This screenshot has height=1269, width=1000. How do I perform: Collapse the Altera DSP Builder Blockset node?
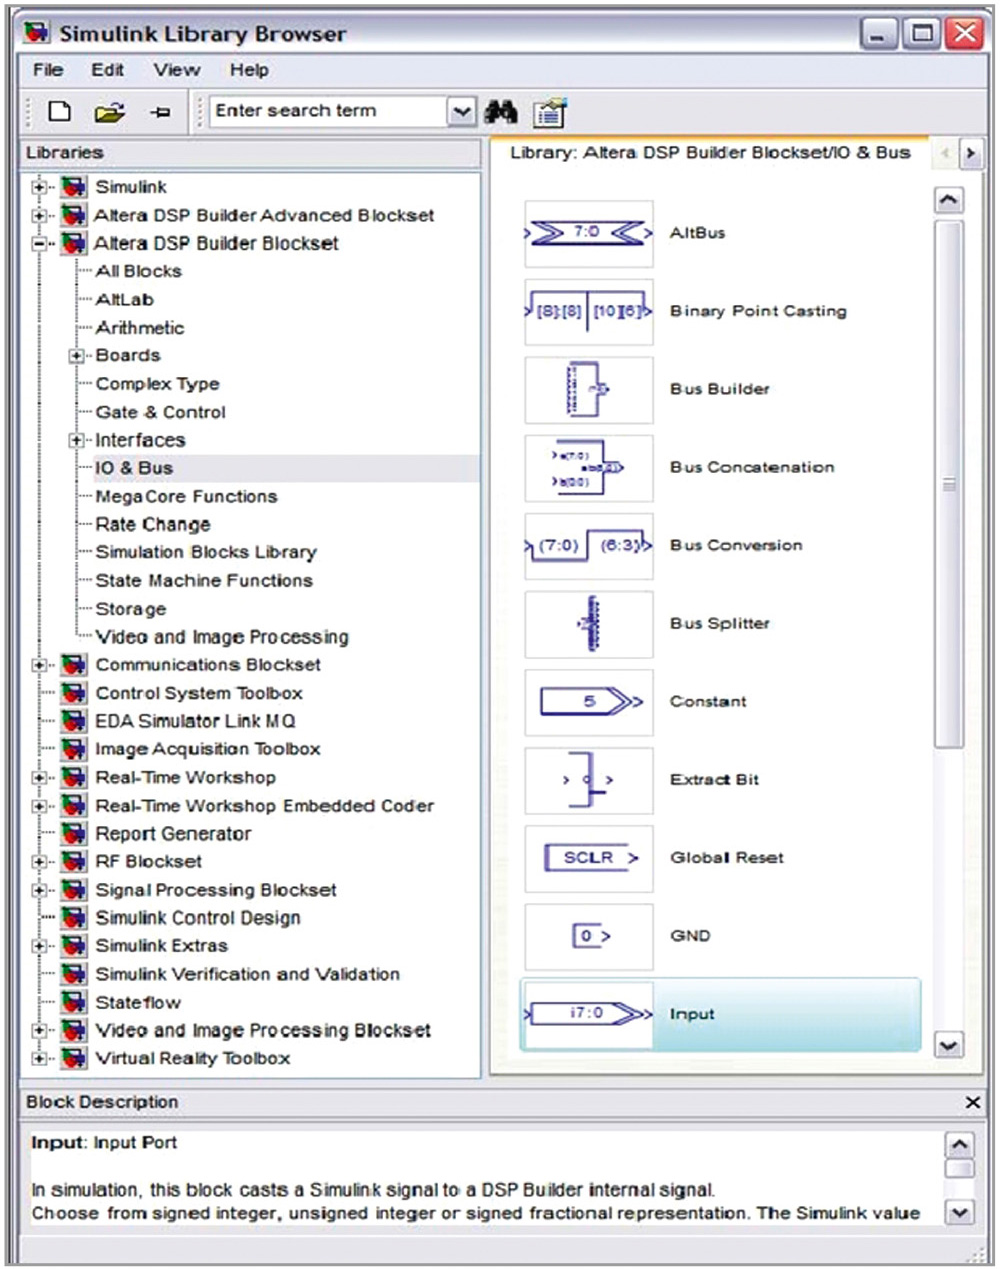[x=40, y=243]
